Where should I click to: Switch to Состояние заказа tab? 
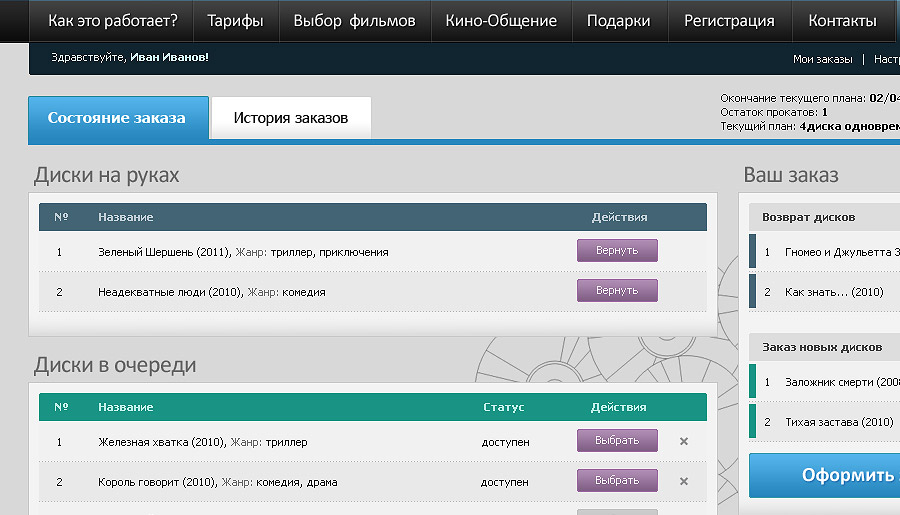click(118, 118)
